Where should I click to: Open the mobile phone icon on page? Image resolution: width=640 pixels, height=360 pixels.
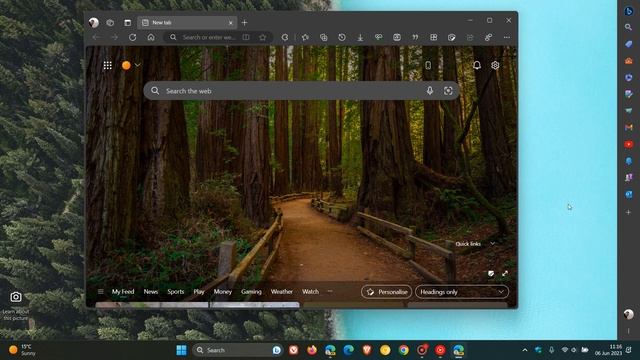coord(428,65)
